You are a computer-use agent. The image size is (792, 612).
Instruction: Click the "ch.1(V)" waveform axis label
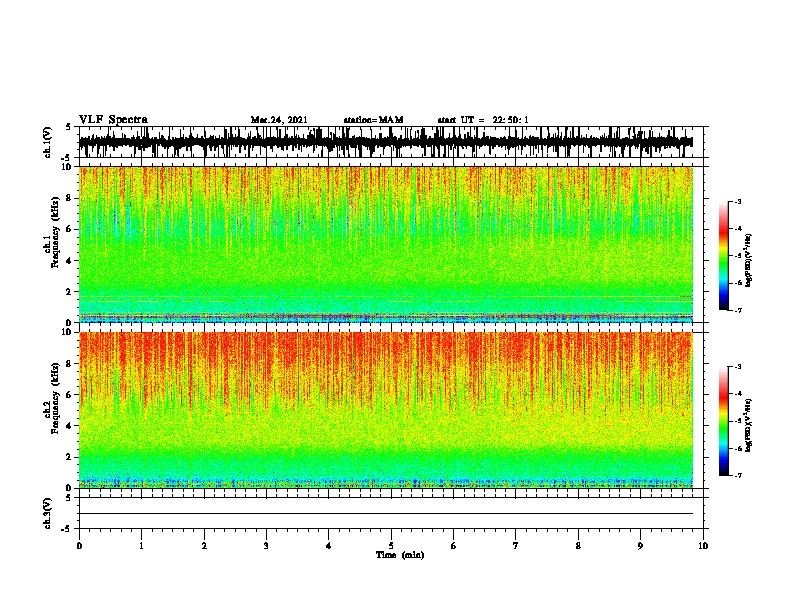point(48,142)
